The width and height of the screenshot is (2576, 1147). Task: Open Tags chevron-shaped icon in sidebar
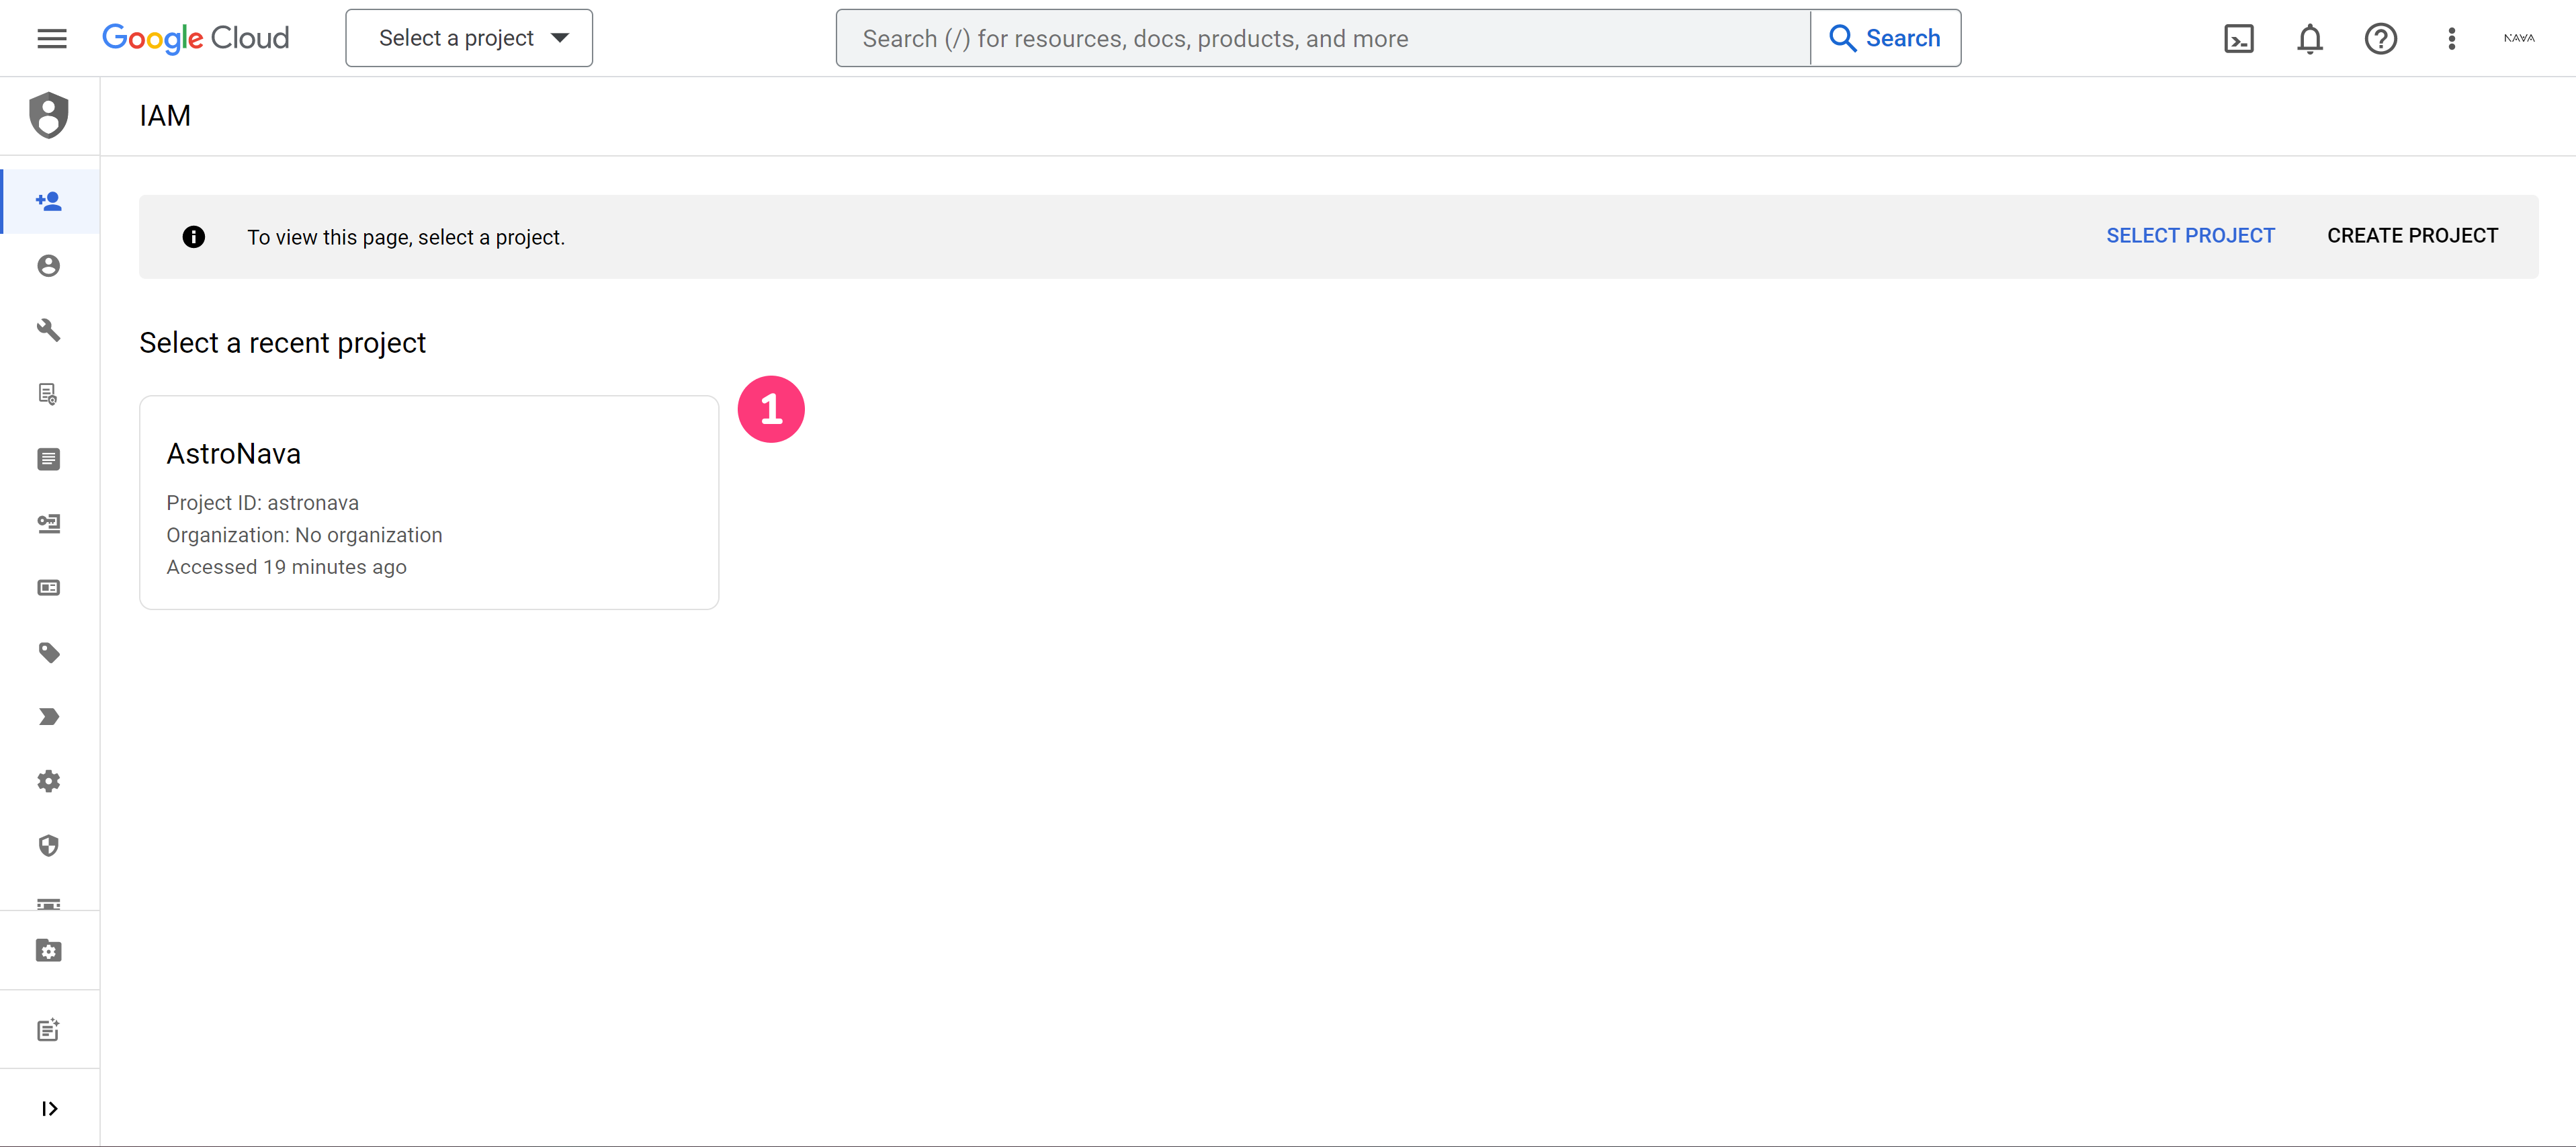click(x=49, y=717)
